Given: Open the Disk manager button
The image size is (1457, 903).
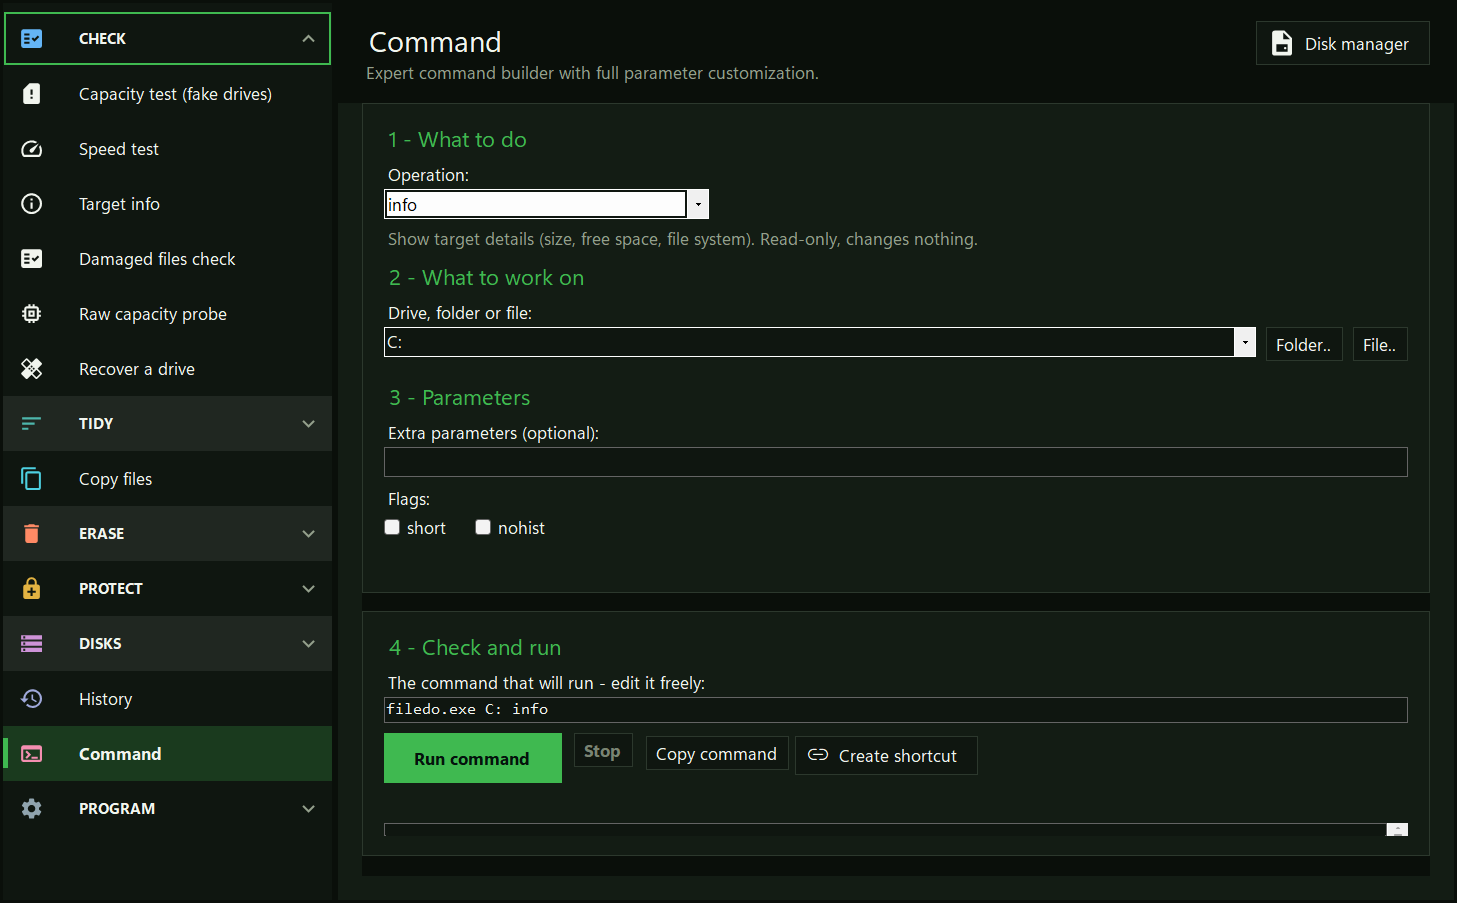Looking at the screenshot, I should (1342, 43).
